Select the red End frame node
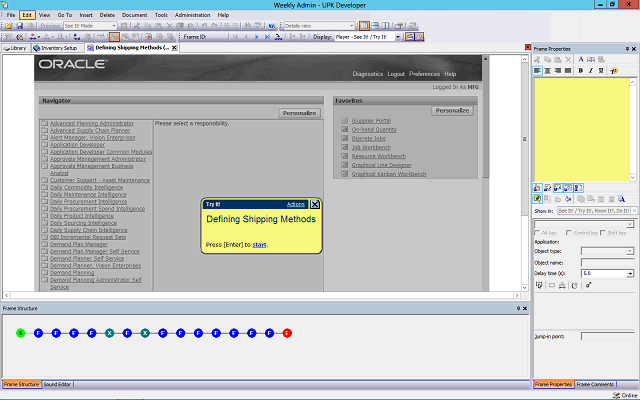The height and width of the screenshot is (400, 640). pos(287,333)
